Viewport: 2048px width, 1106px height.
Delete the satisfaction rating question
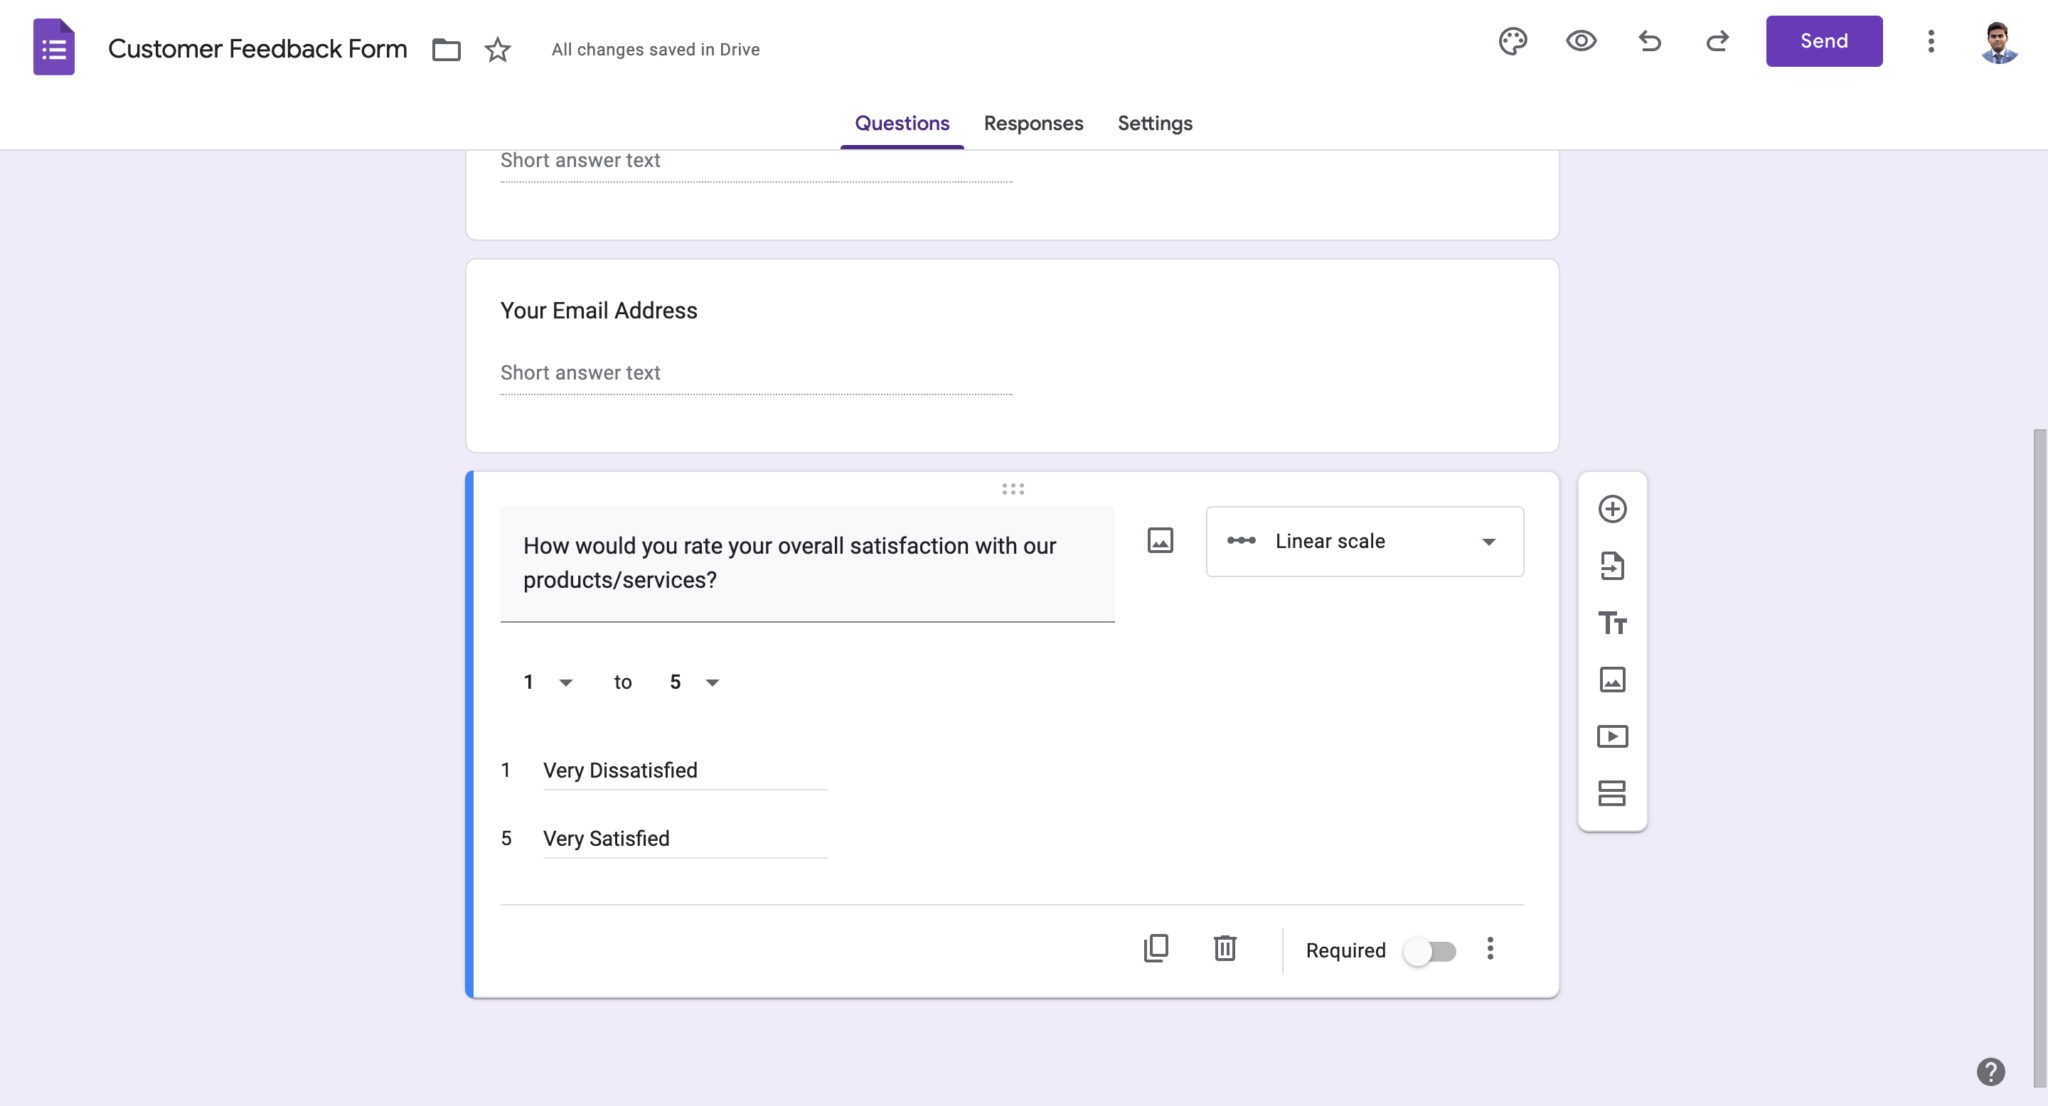click(x=1225, y=948)
